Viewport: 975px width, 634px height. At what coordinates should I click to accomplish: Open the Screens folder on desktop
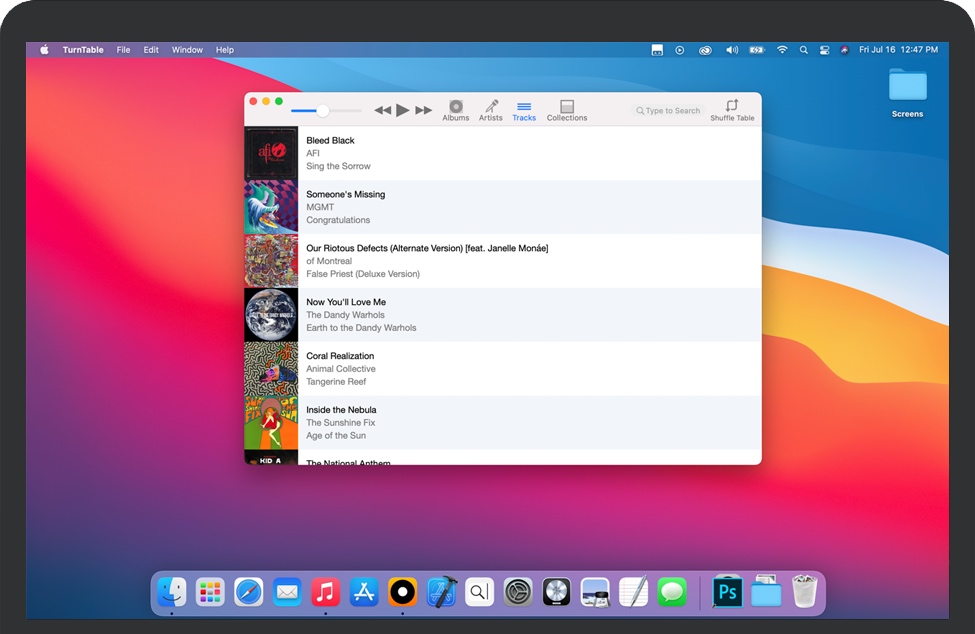(x=907, y=87)
